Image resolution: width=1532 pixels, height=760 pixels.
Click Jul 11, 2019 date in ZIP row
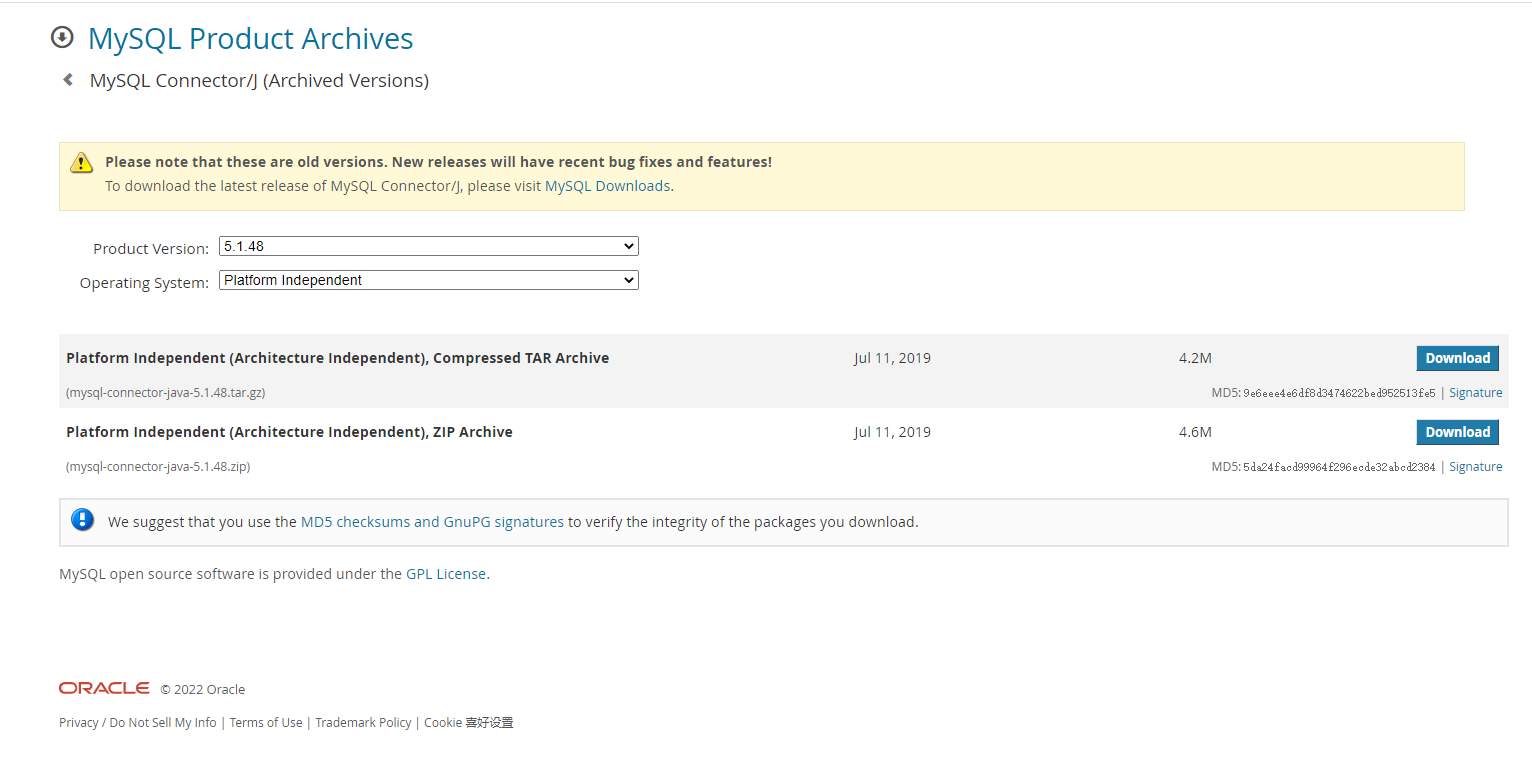pos(892,432)
